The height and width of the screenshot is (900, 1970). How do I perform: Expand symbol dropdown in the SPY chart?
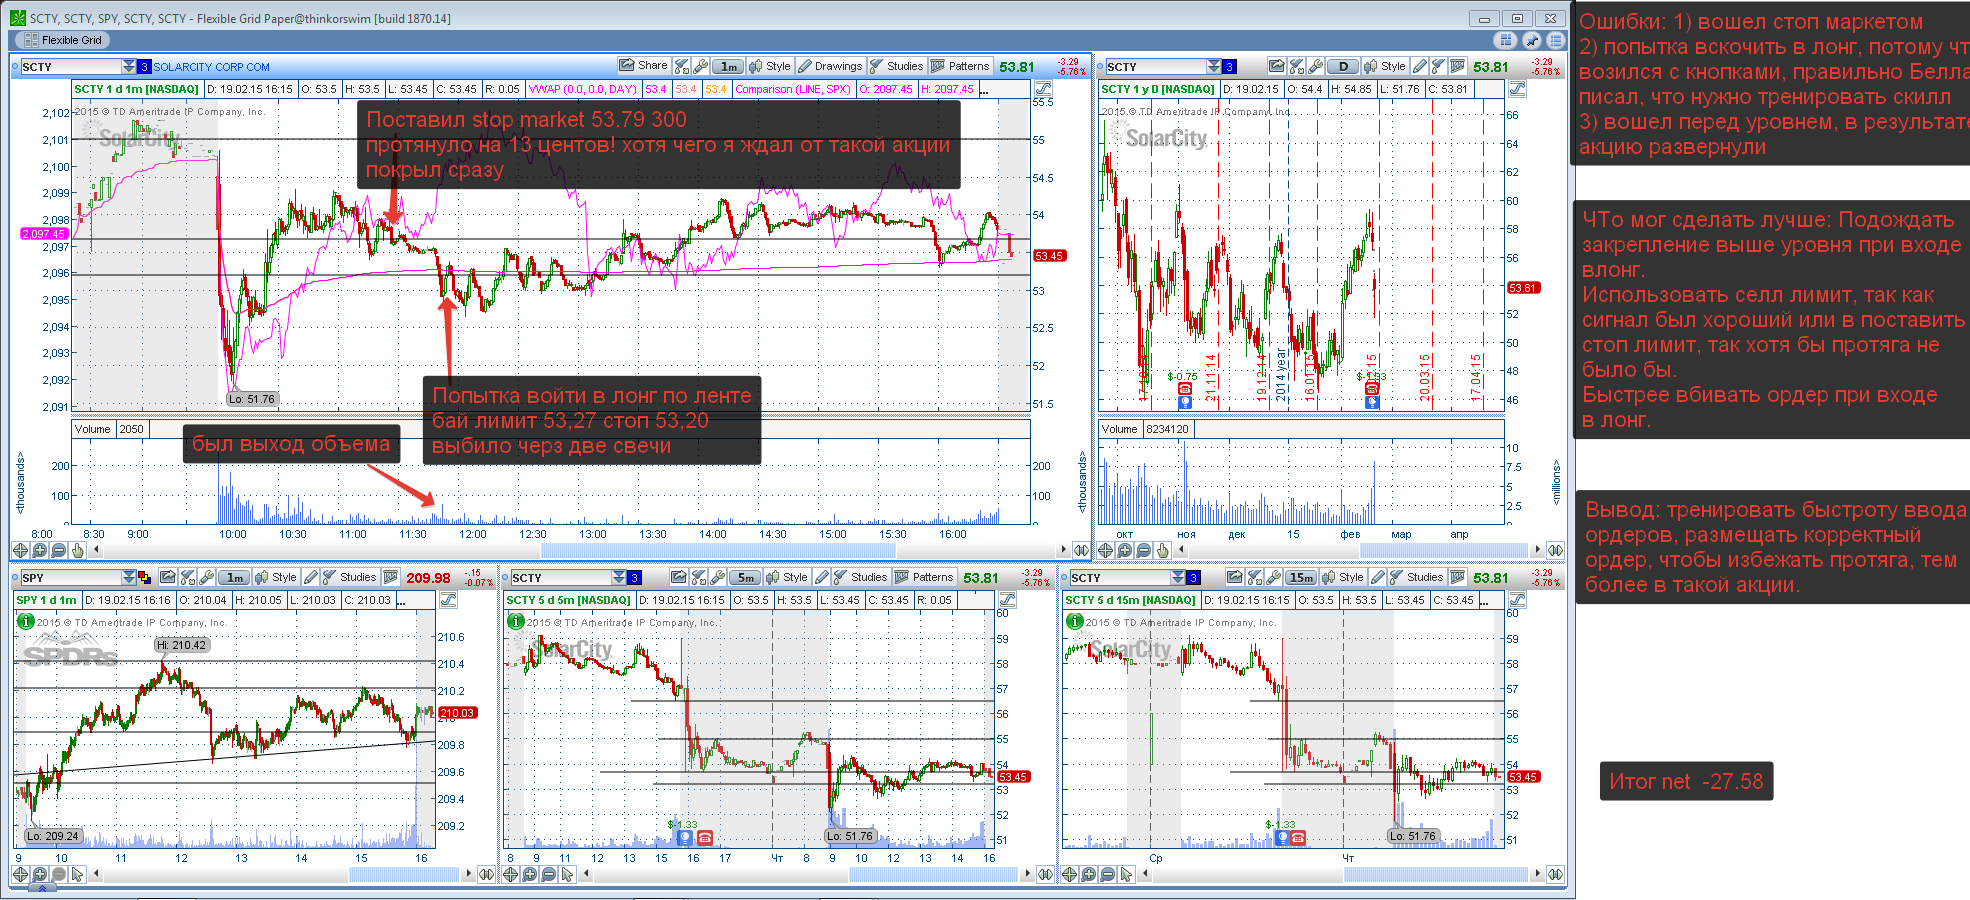[x=129, y=578]
